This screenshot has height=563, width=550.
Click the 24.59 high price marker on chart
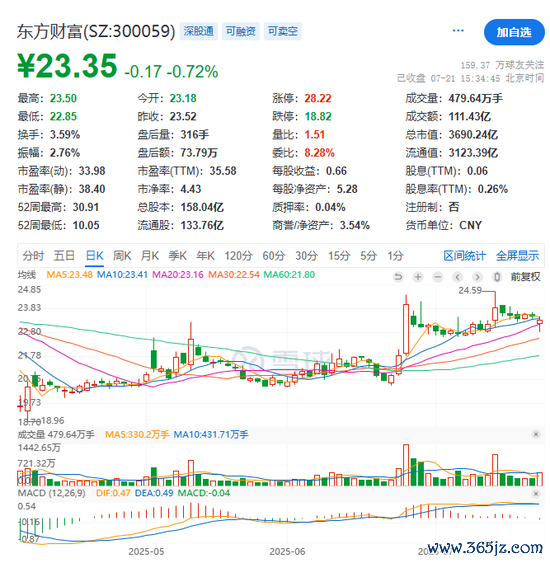point(470,290)
